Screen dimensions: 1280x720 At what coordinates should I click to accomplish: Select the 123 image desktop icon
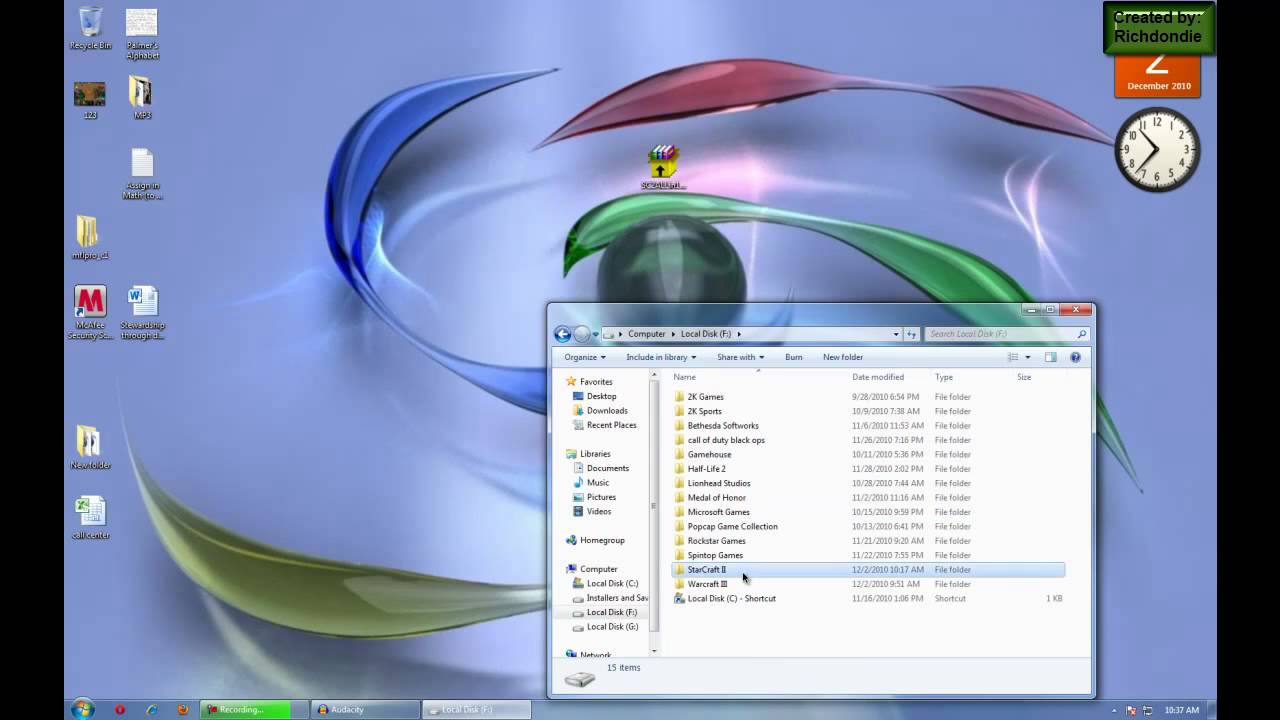(90, 100)
